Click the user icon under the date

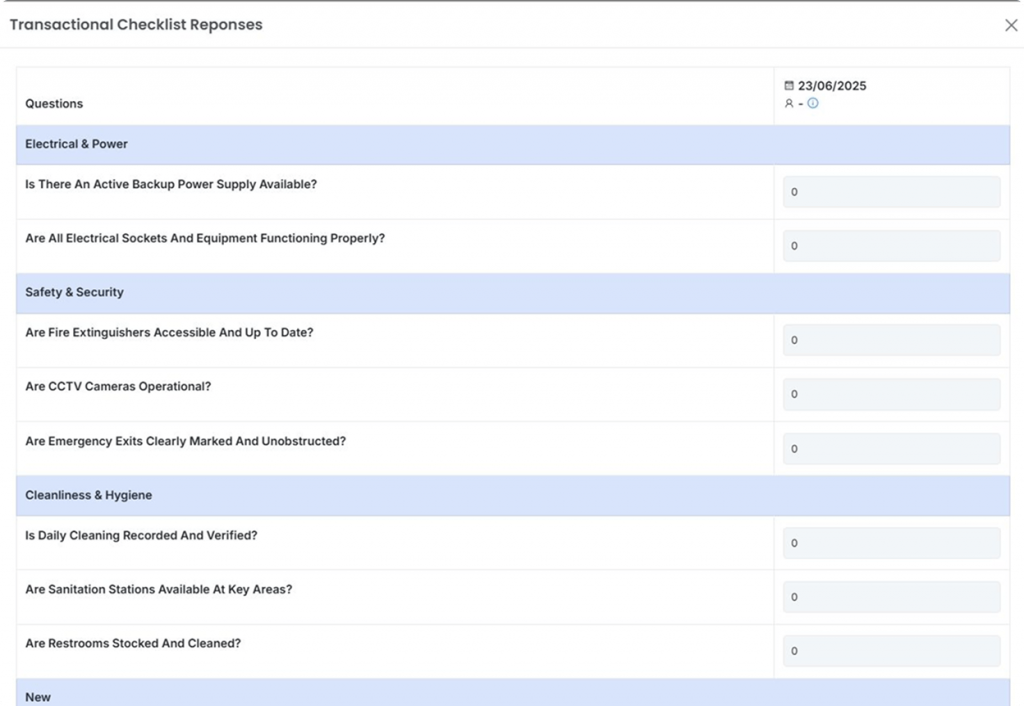click(789, 103)
